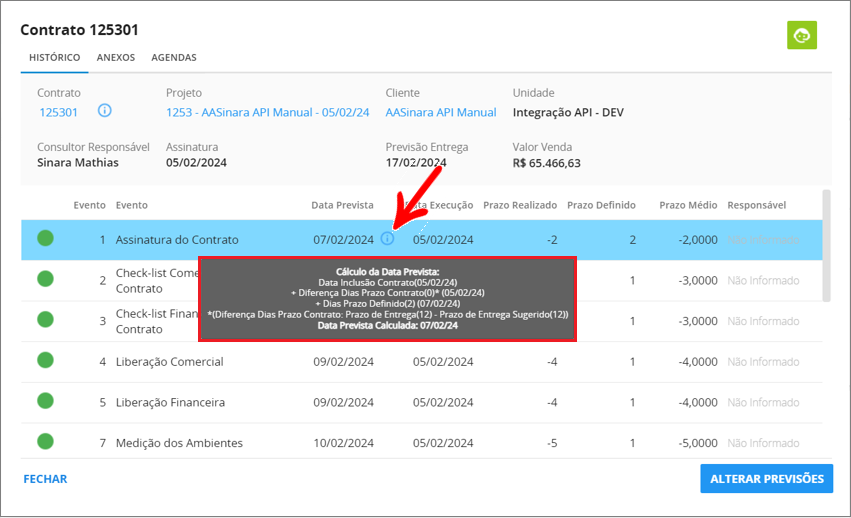
Task: Click green status dot for Liberação Comercial
Action: pos(46,361)
